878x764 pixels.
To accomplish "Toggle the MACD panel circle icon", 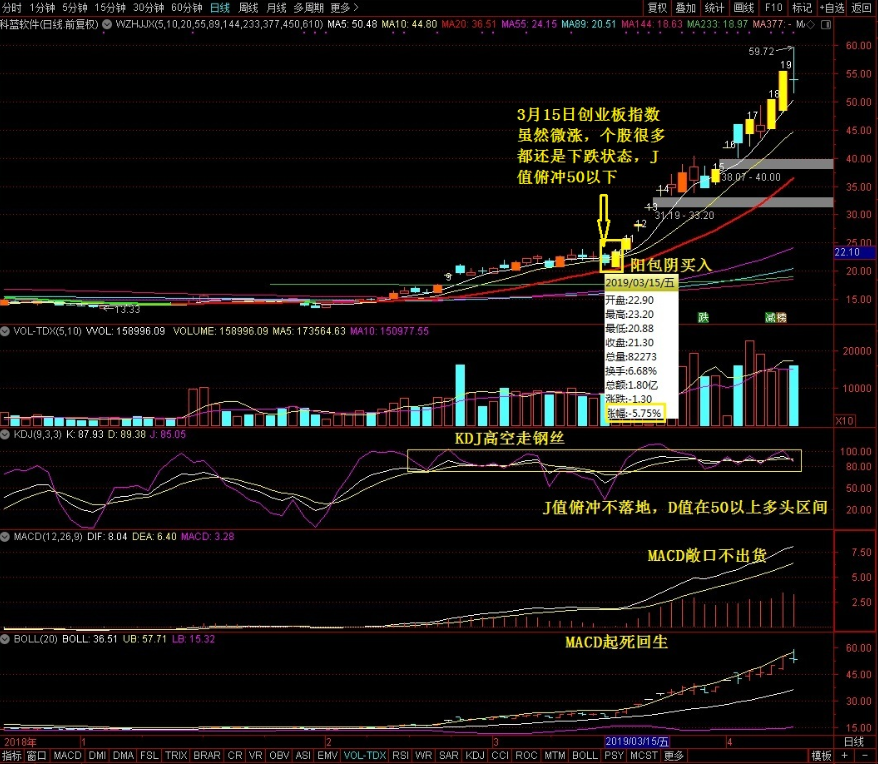I will tap(5, 537).
